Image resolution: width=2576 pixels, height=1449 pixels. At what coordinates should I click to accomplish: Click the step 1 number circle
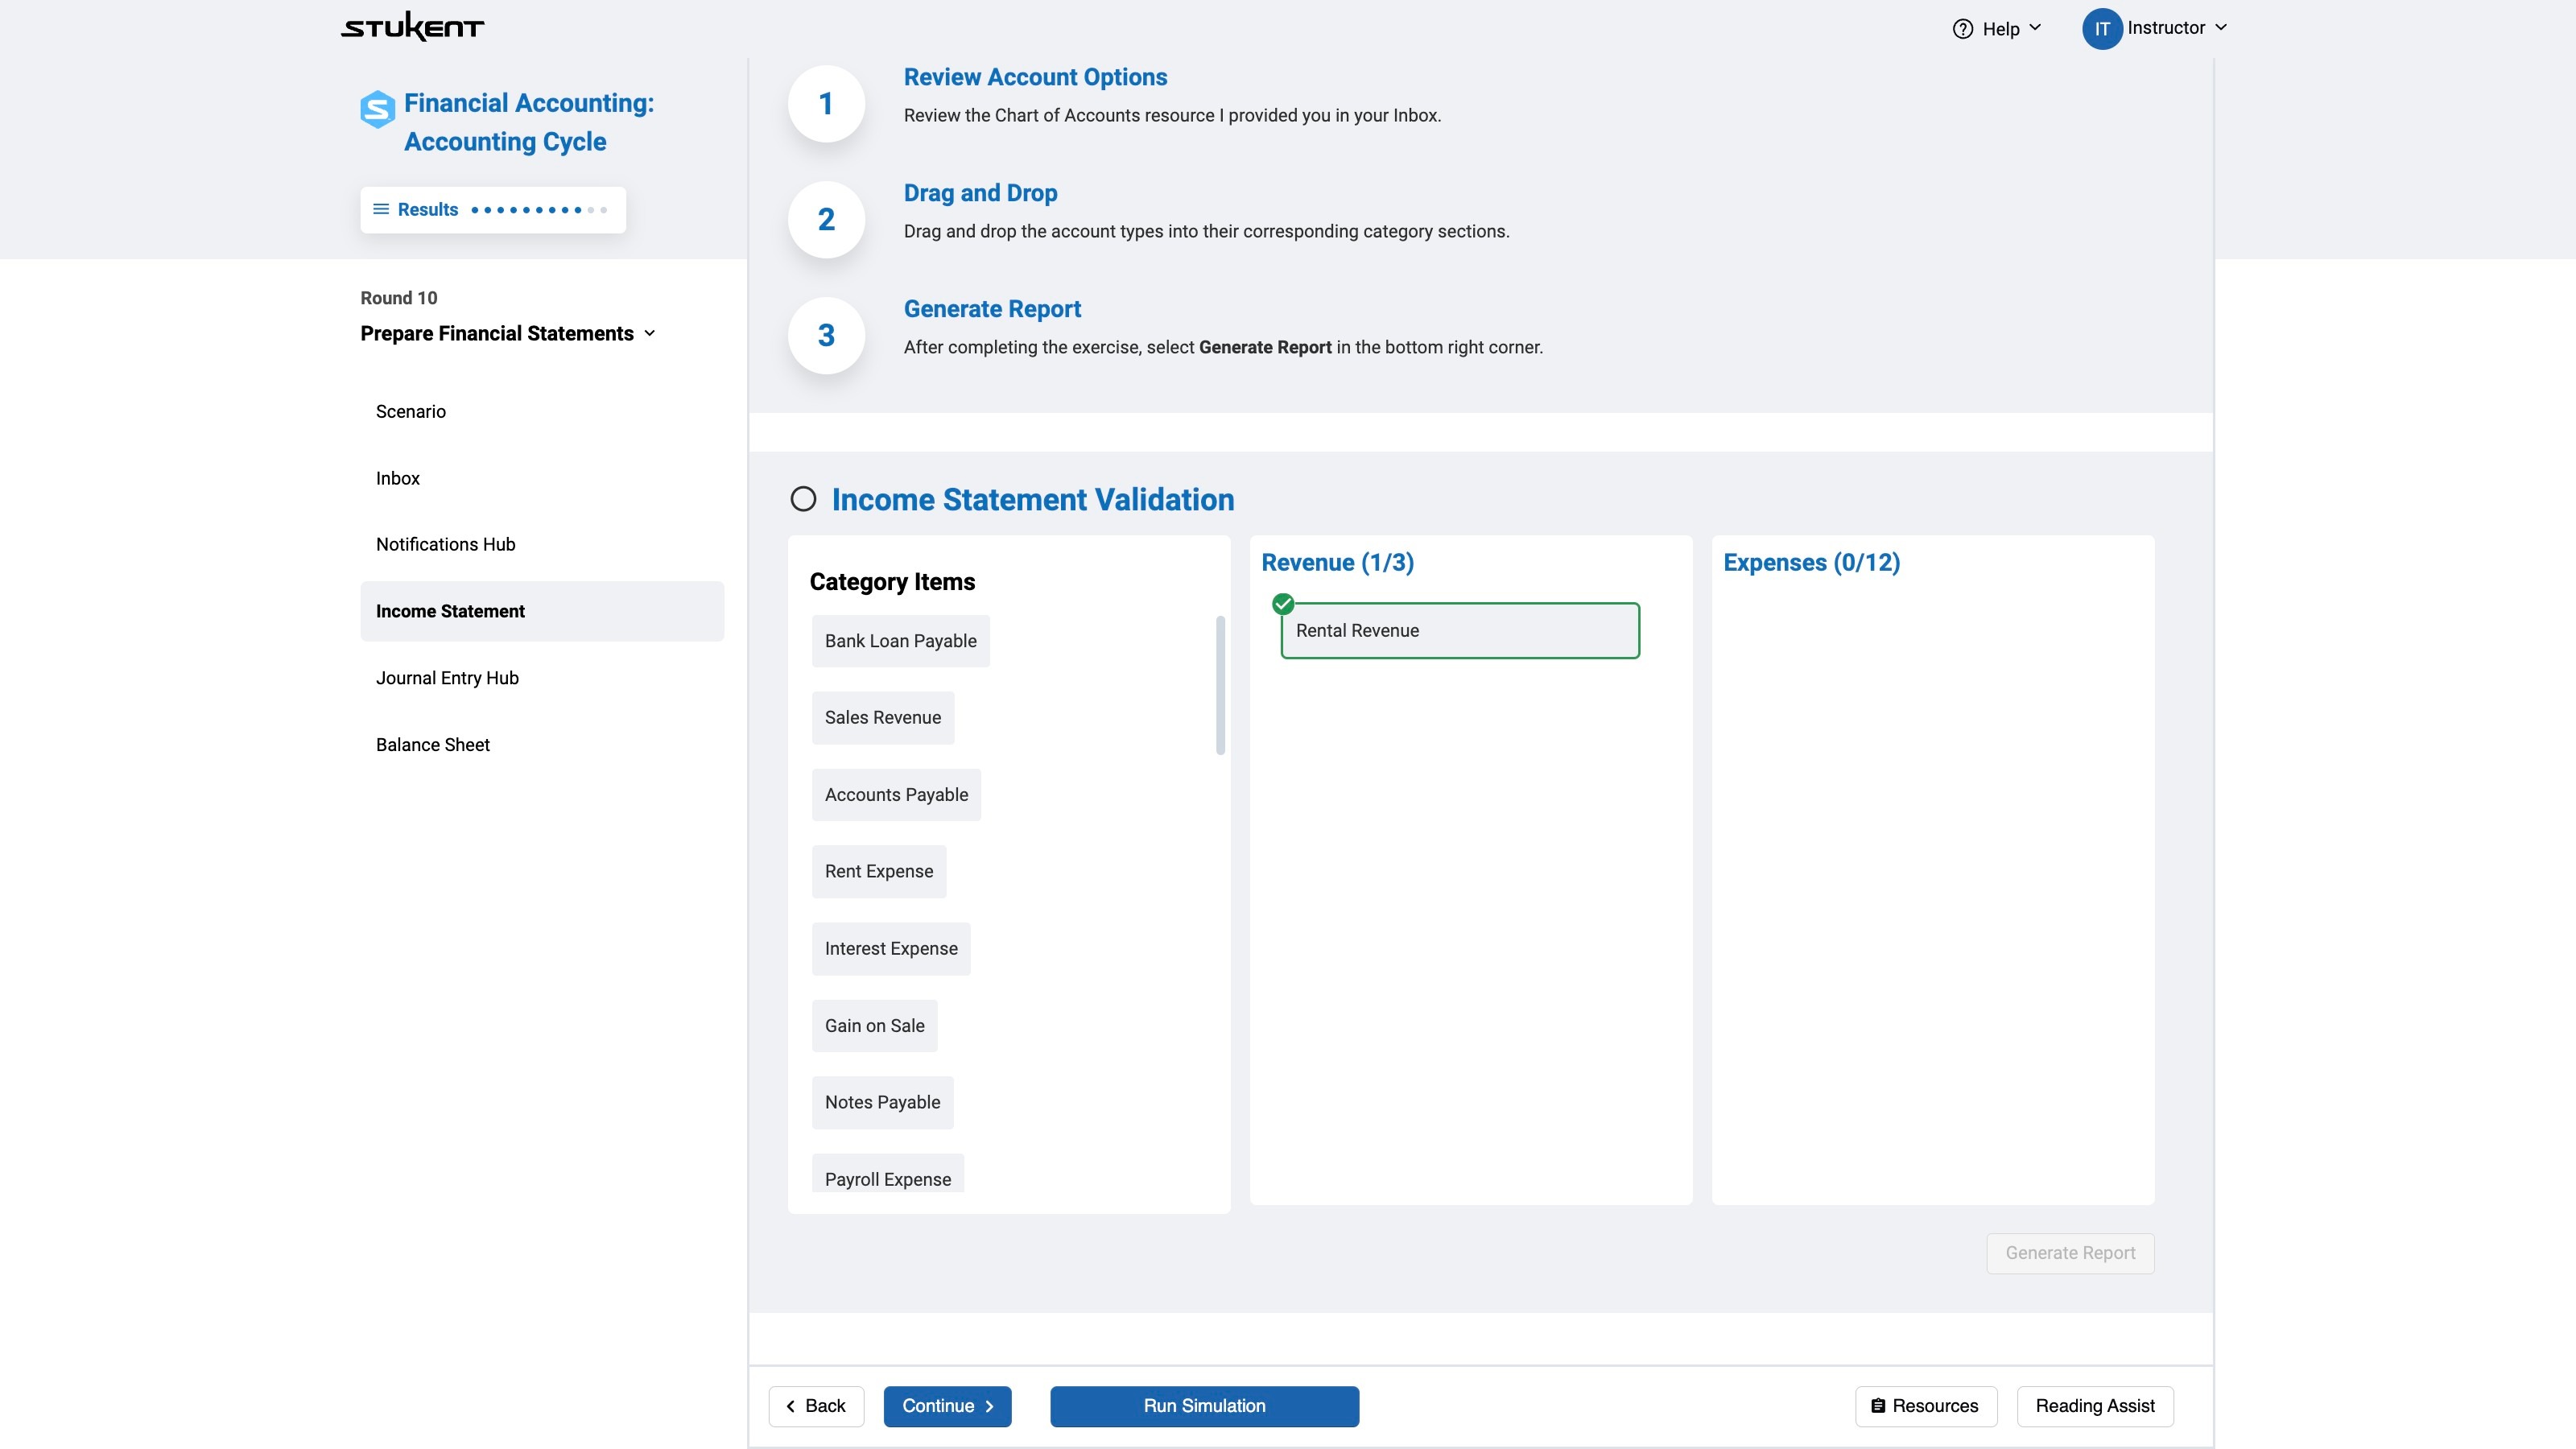click(826, 104)
